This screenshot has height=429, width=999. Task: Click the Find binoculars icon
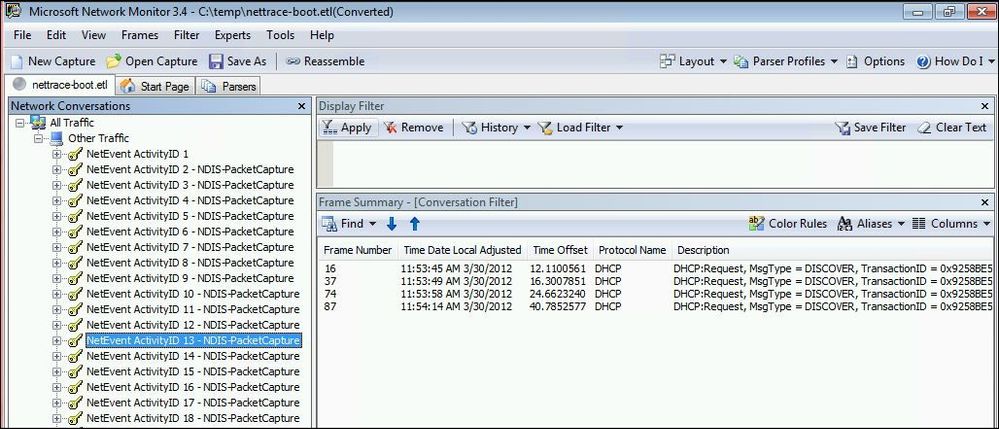pyautogui.click(x=329, y=224)
